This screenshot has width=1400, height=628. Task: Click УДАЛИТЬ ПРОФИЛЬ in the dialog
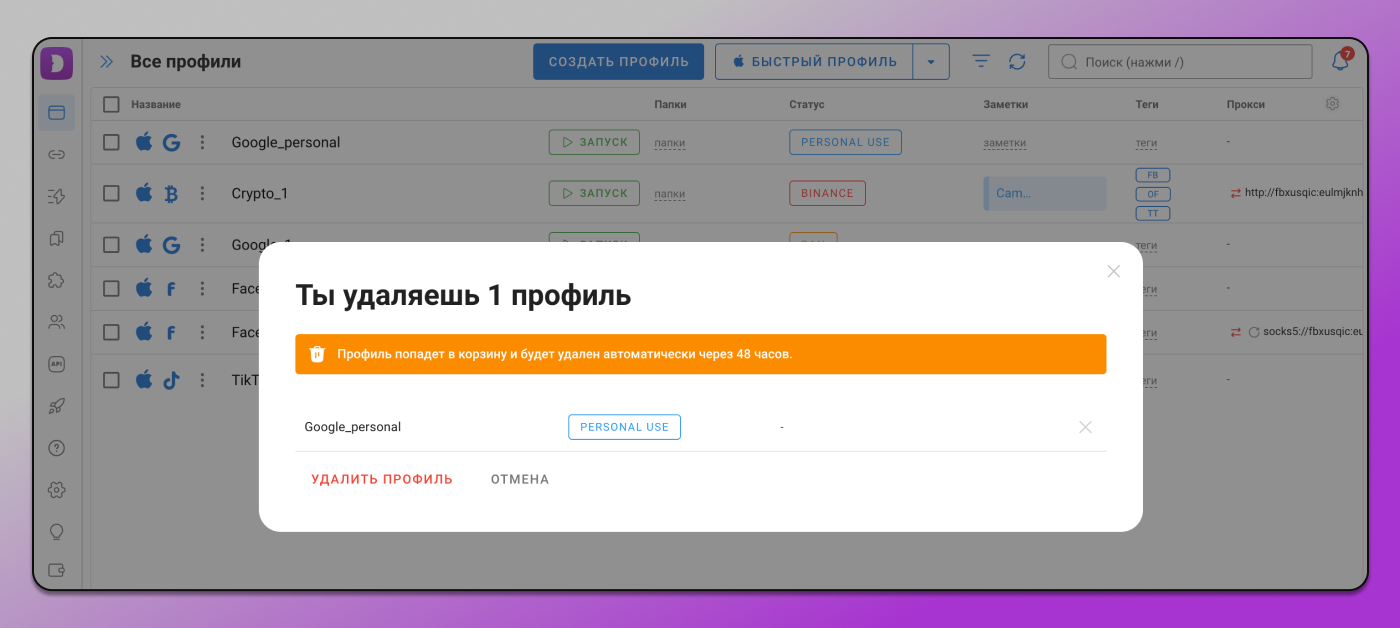[382, 479]
